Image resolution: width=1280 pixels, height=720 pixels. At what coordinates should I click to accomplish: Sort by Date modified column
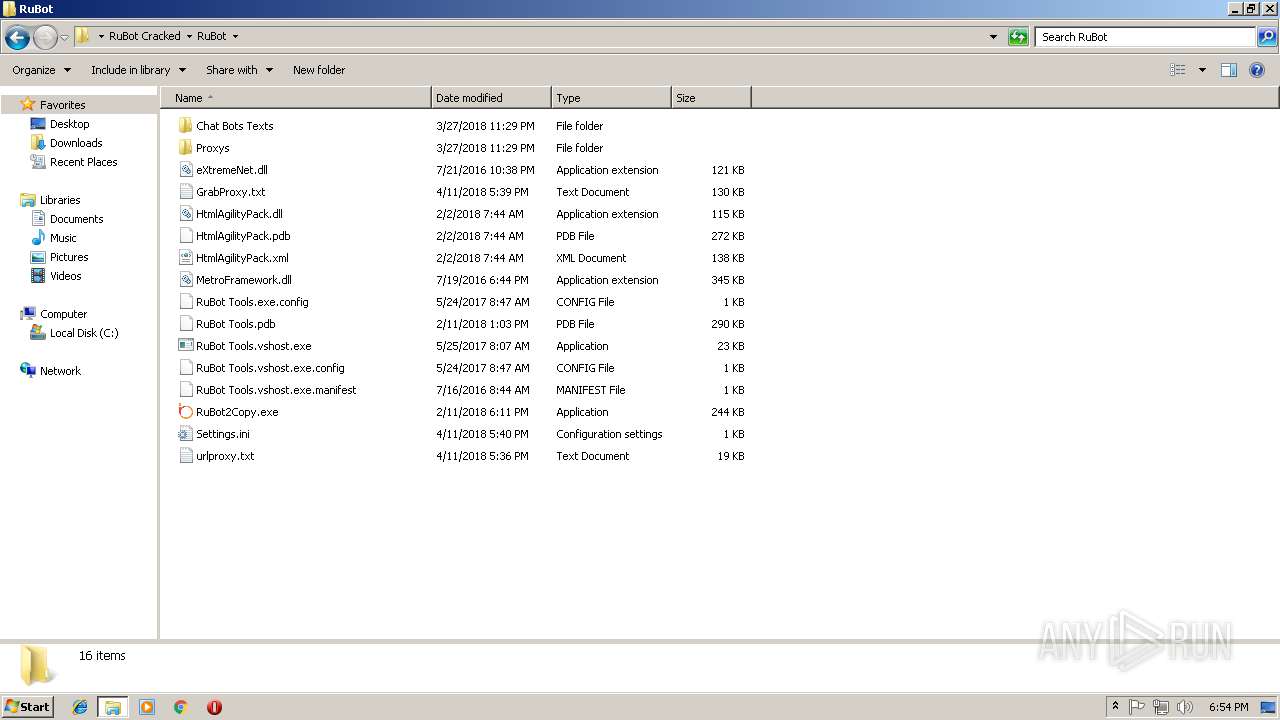coord(491,98)
